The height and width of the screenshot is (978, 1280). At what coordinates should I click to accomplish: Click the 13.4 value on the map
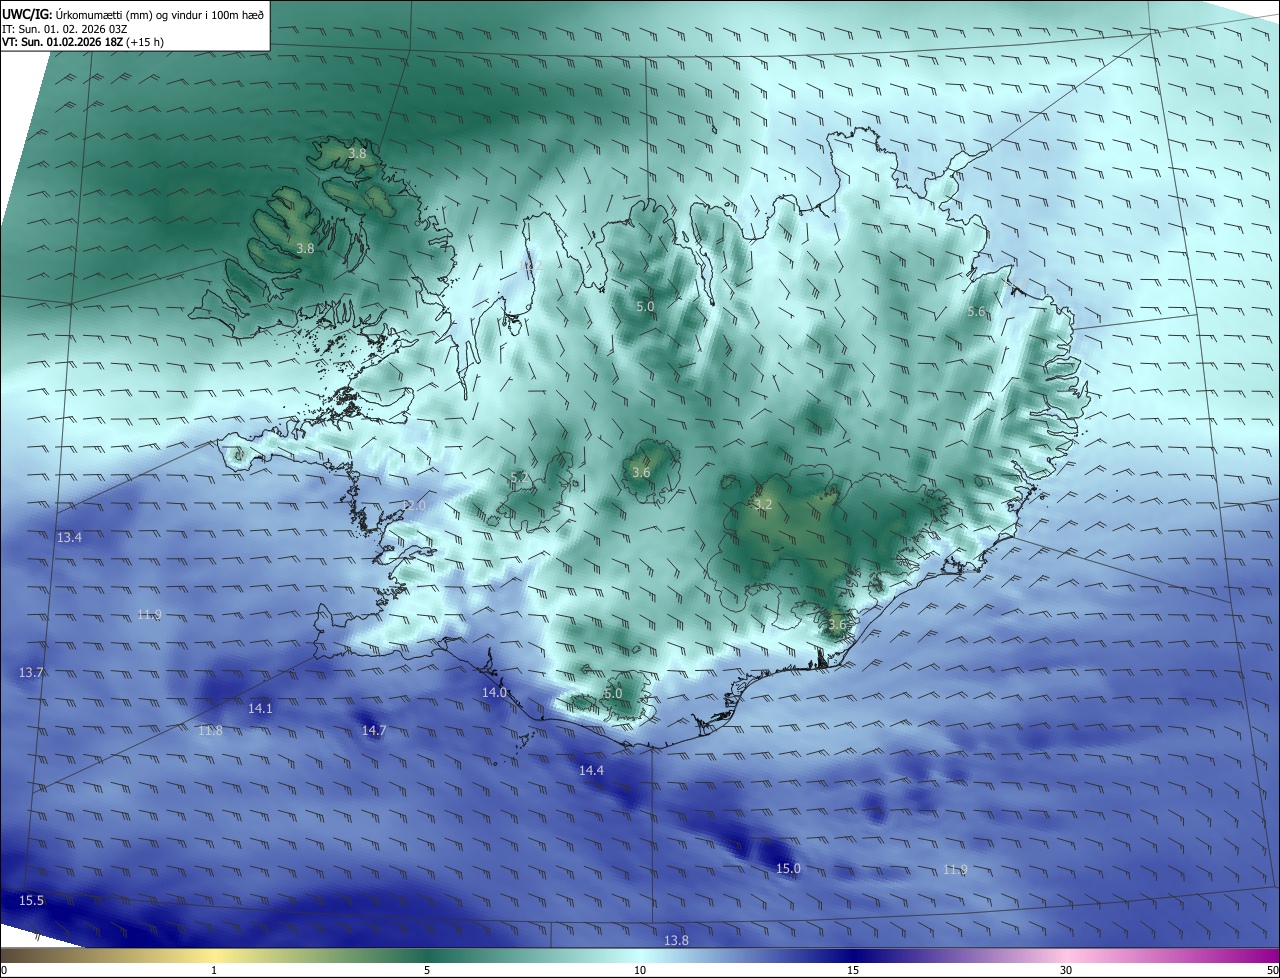(69, 538)
